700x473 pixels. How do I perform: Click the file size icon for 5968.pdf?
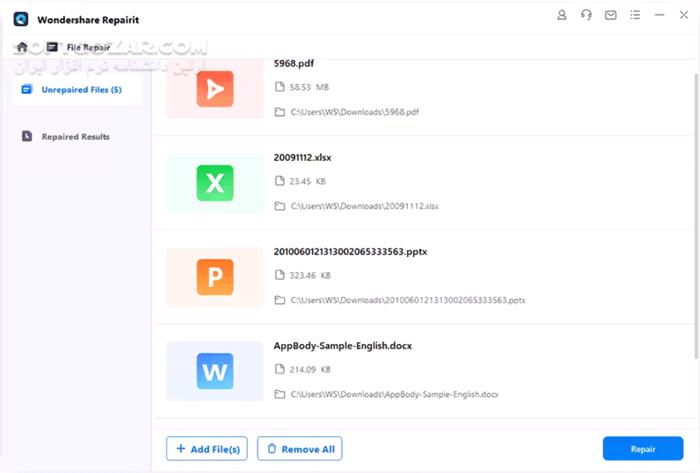pyautogui.click(x=279, y=87)
